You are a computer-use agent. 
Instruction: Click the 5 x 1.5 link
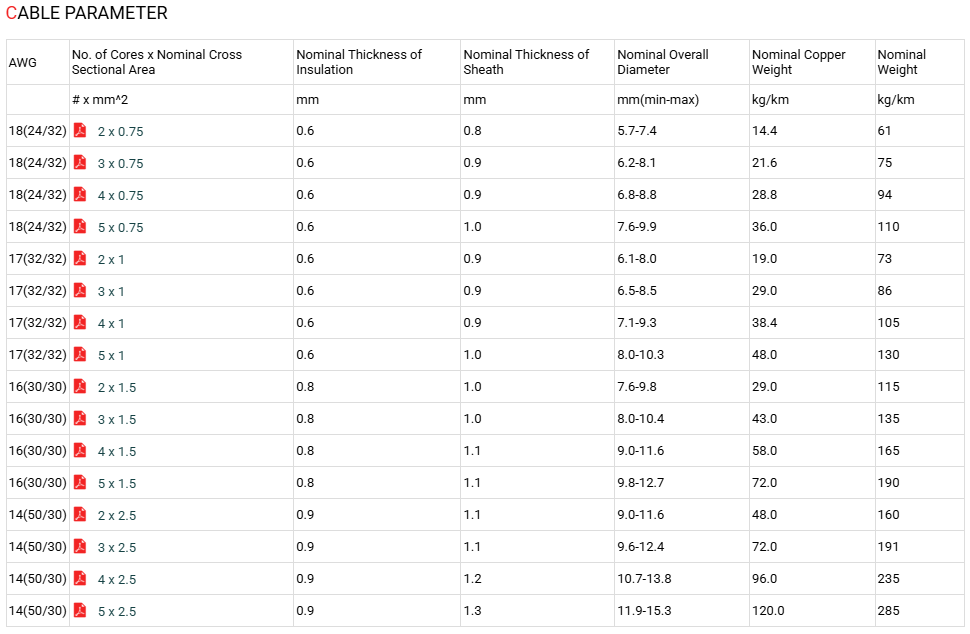coord(117,484)
